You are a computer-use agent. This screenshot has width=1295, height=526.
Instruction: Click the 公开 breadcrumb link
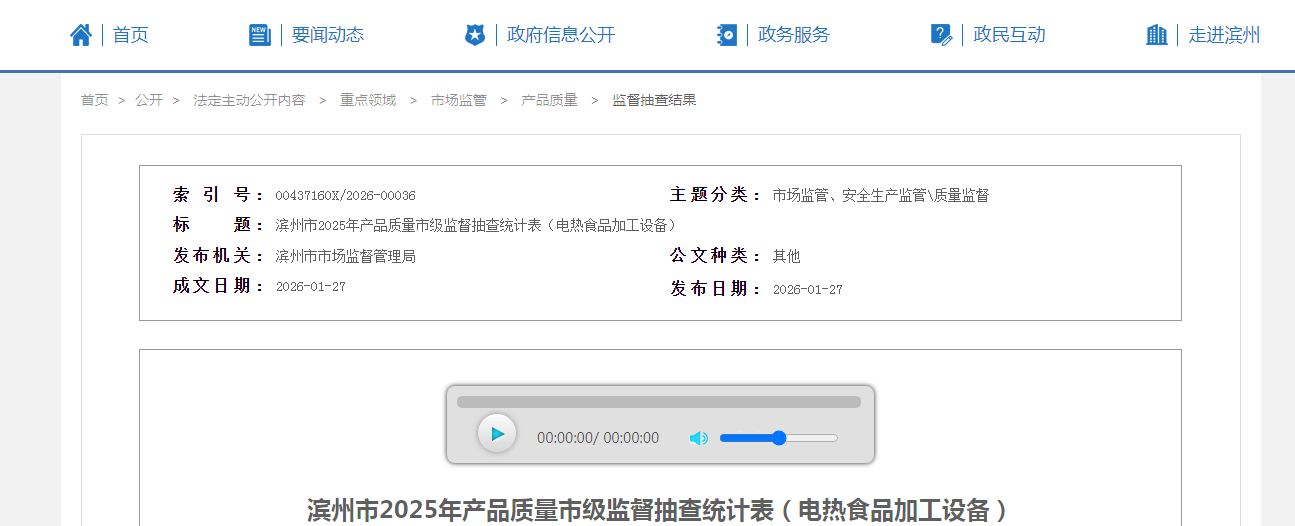[x=149, y=100]
